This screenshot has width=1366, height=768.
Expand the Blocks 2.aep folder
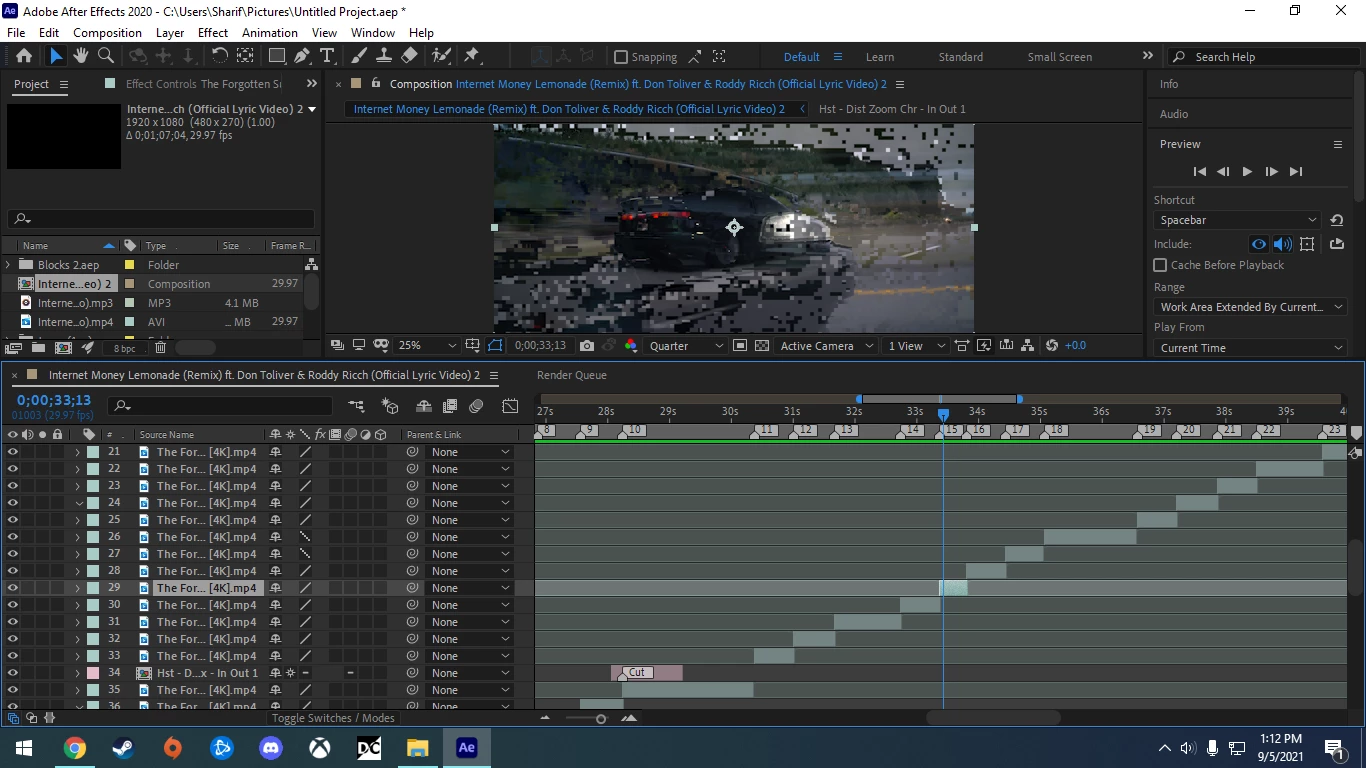point(9,265)
